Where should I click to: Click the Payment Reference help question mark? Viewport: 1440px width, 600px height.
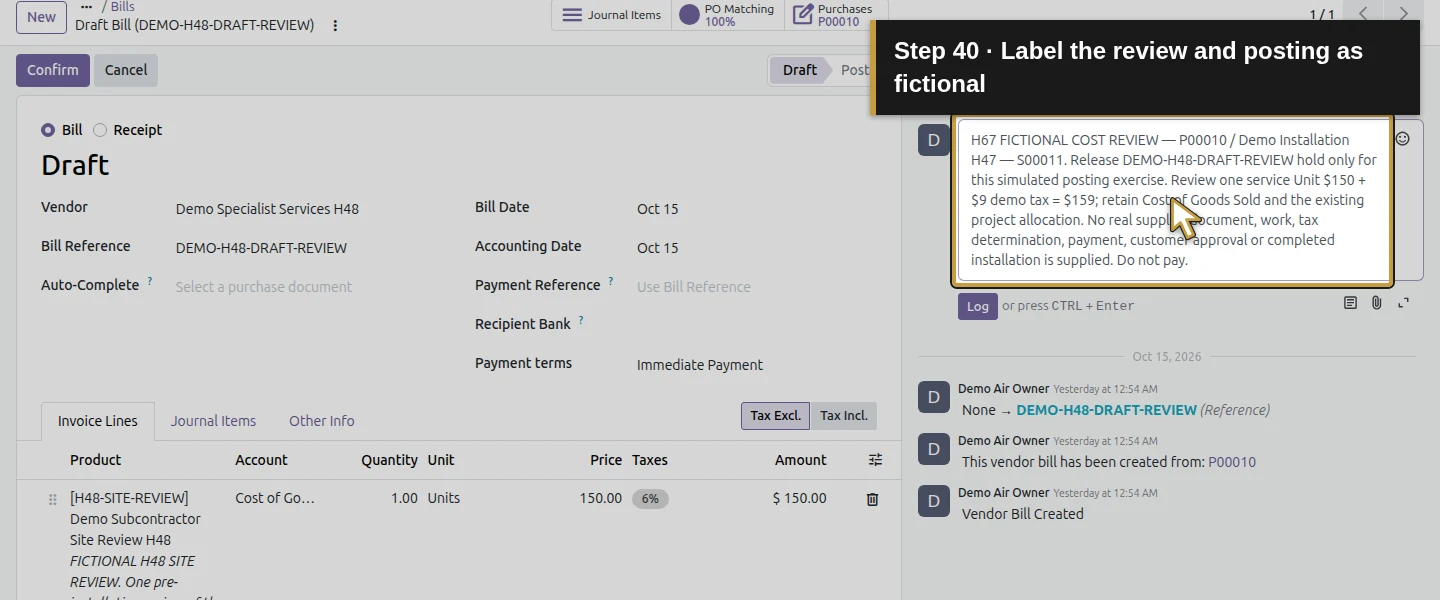611,282
